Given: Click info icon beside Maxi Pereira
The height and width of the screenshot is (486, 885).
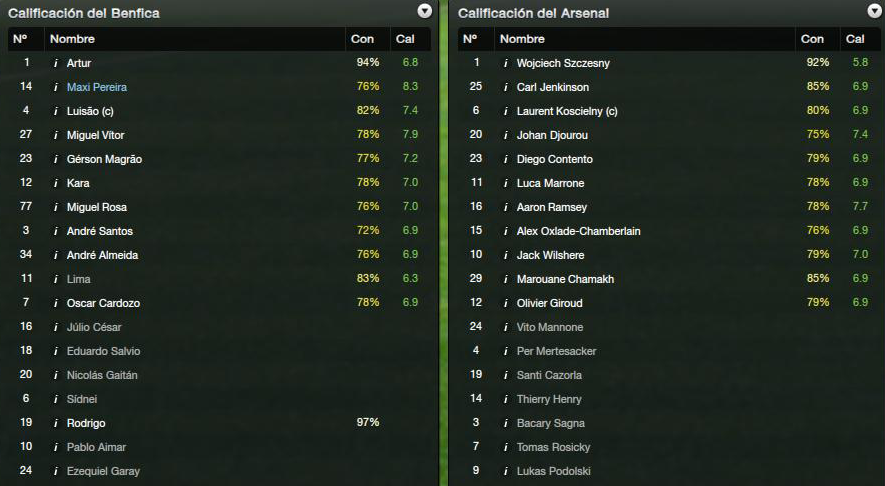Looking at the screenshot, I should point(55,87).
